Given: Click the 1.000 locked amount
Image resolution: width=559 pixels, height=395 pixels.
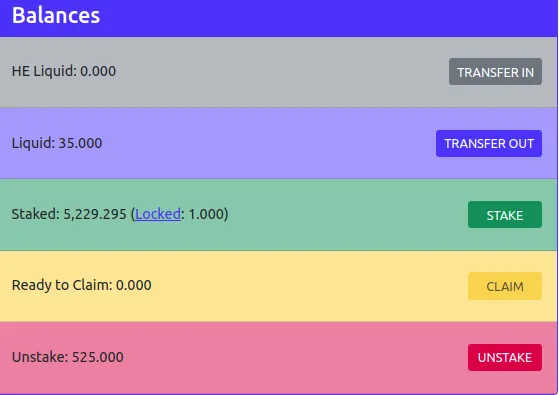Looking at the screenshot, I should click(x=206, y=214).
